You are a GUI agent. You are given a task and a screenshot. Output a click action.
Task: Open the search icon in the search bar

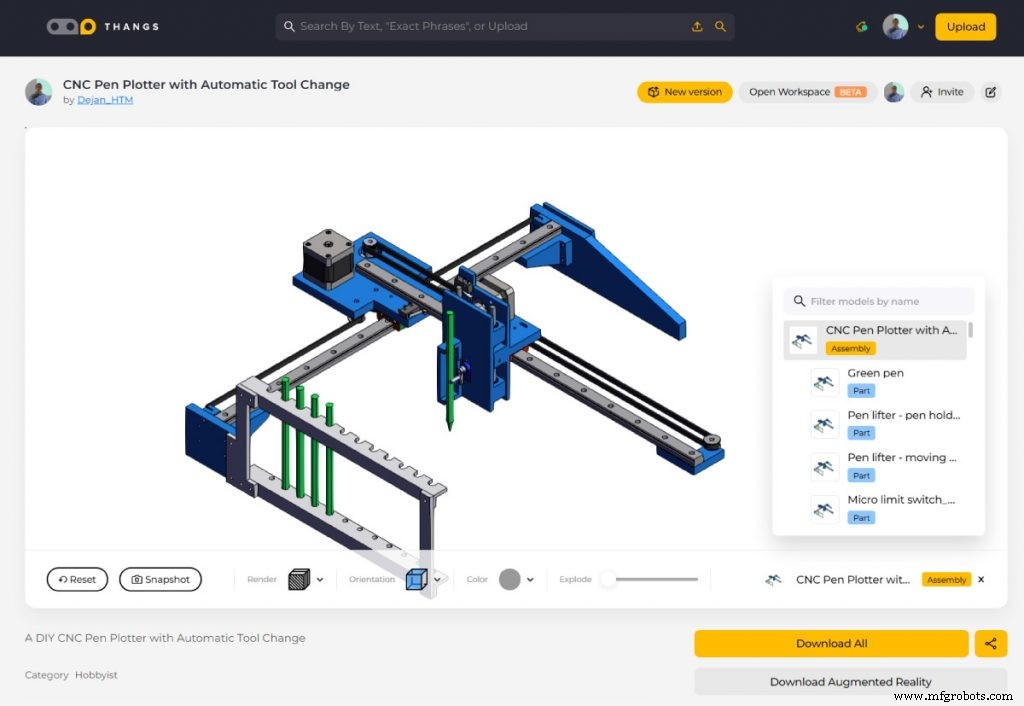[x=720, y=26]
